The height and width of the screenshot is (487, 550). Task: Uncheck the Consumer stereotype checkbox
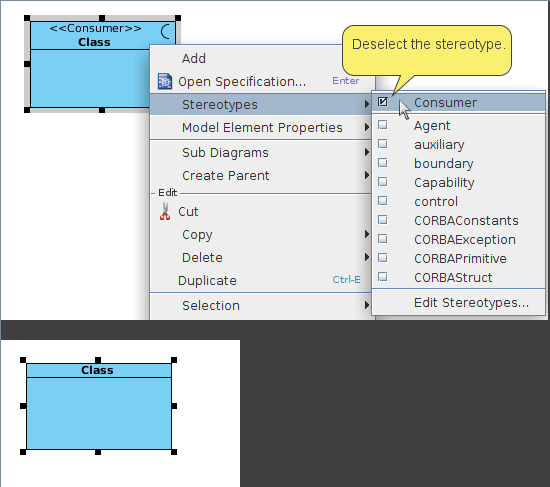pos(383,102)
